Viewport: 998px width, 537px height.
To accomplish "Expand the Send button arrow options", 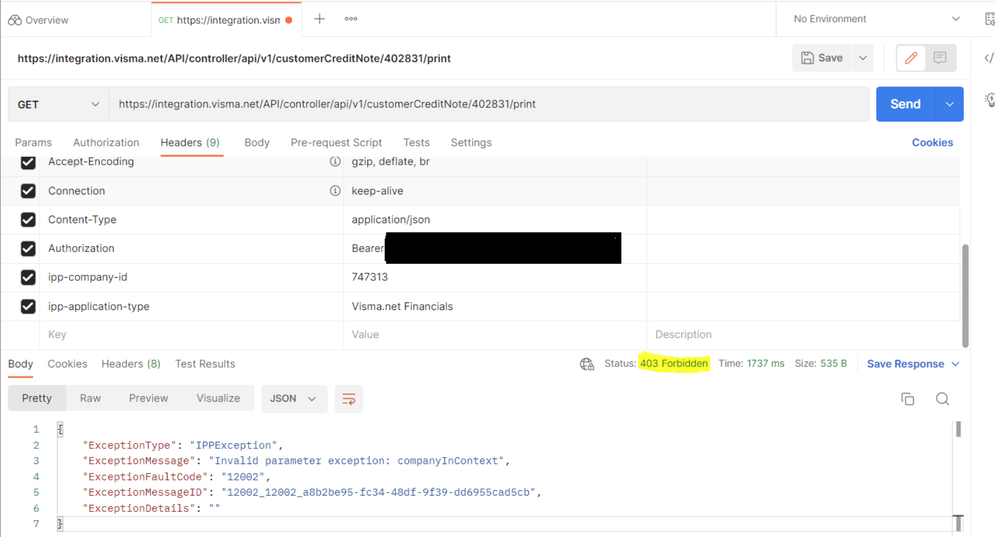I will point(950,104).
